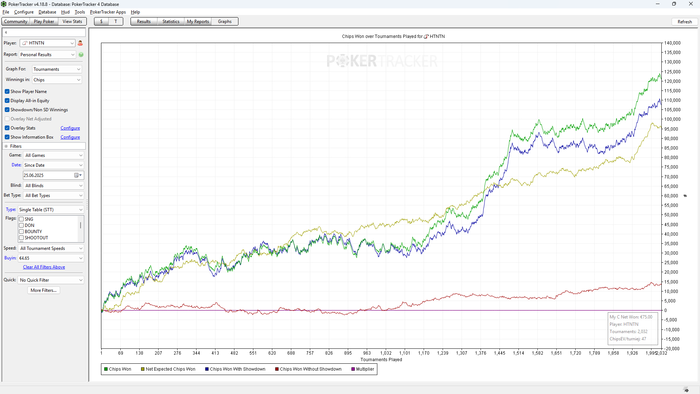700x394 pixels.
Task: Click the Chips Won green legend swatch
Action: (106, 369)
